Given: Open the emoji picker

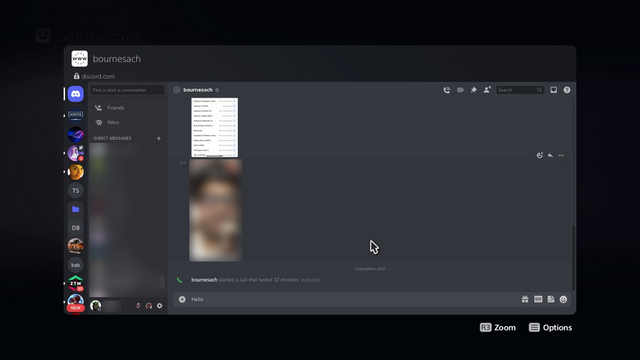Looking at the screenshot, I should coord(563,299).
